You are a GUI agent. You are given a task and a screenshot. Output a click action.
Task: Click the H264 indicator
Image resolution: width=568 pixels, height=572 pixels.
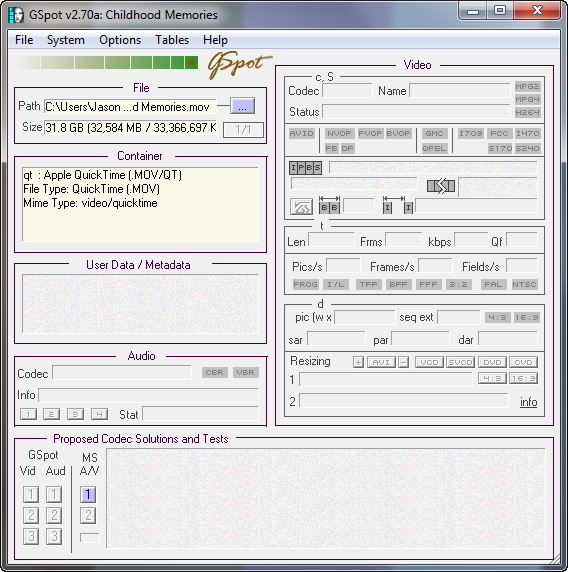[527, 112]
